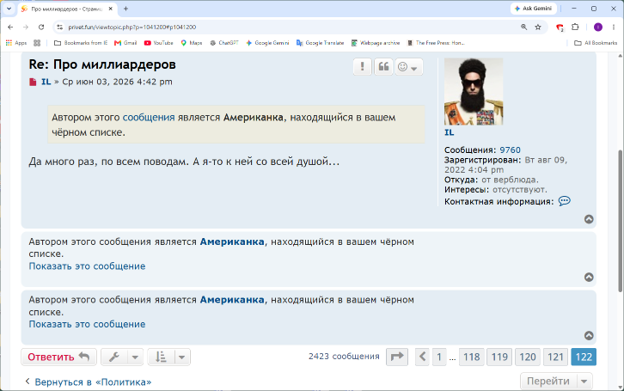Go to page 121

[x=556, y=357]
